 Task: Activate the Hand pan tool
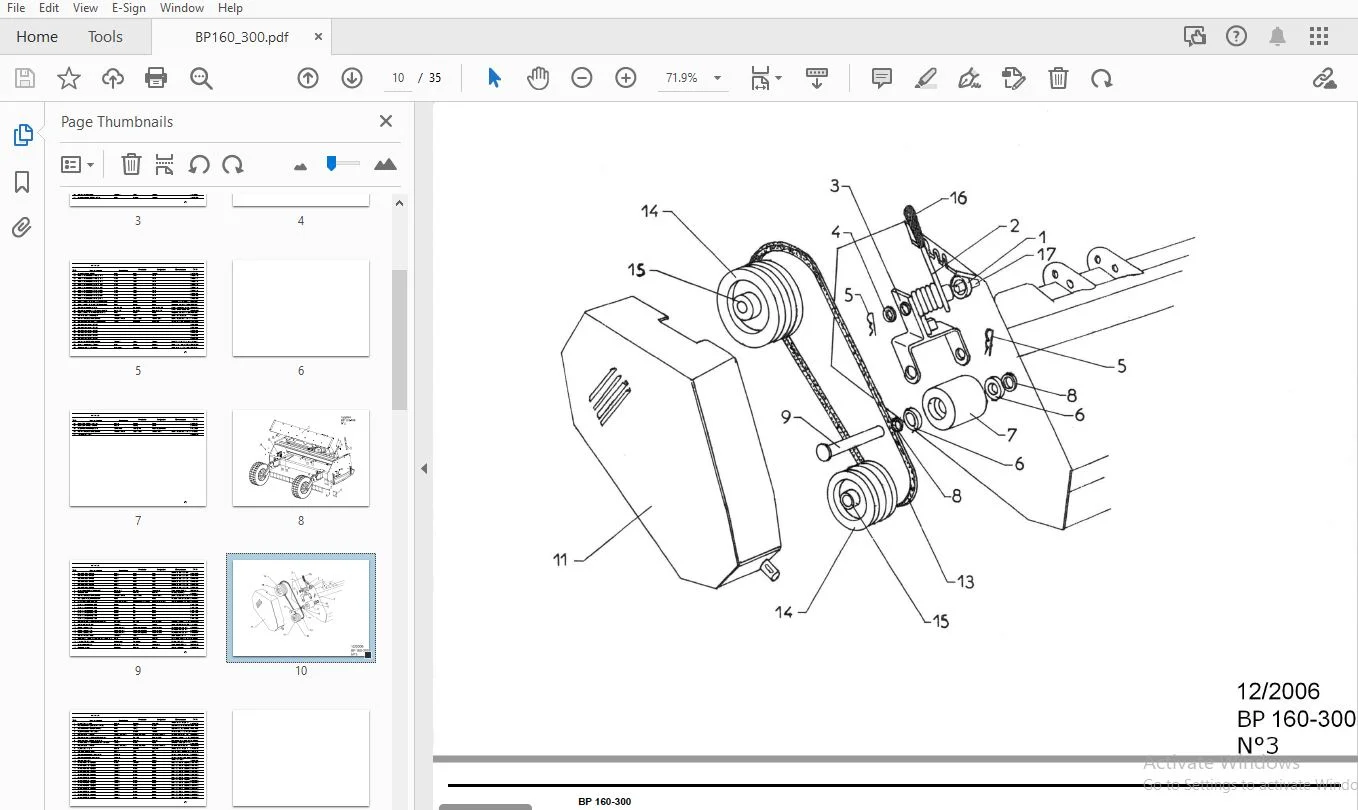tap(538, 78)
